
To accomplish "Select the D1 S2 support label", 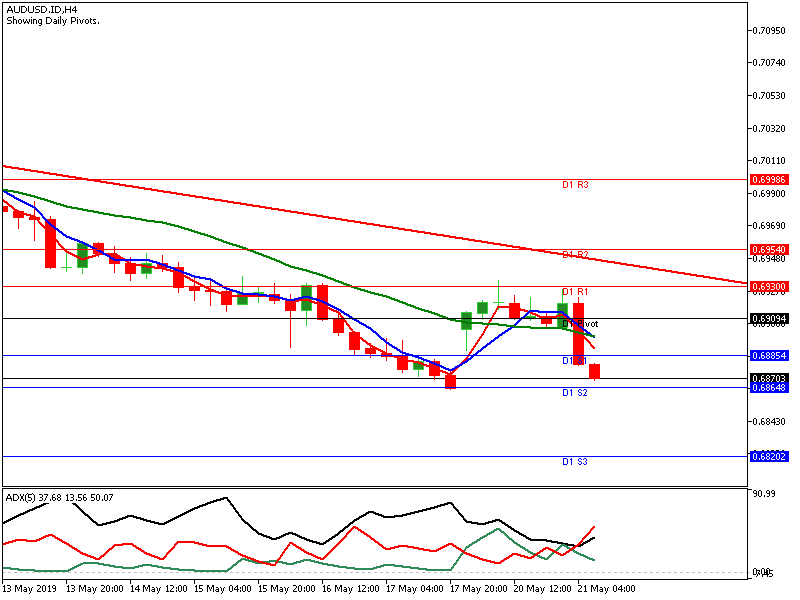I will (574, 393).
